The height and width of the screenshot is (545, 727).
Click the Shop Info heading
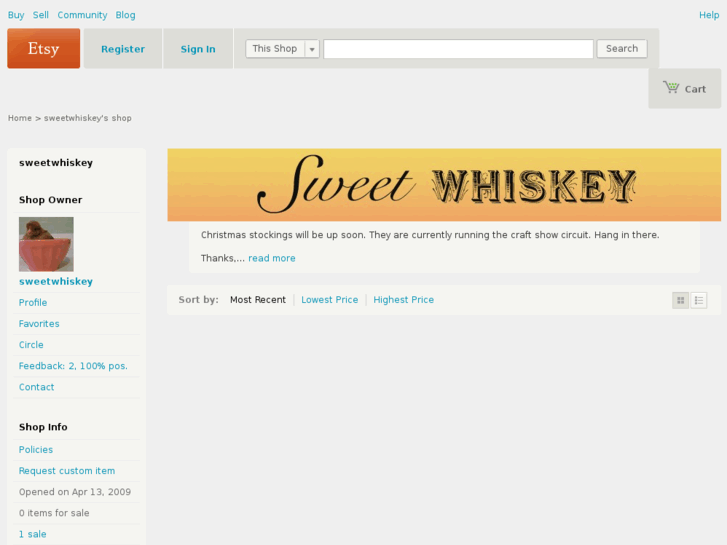43,427
